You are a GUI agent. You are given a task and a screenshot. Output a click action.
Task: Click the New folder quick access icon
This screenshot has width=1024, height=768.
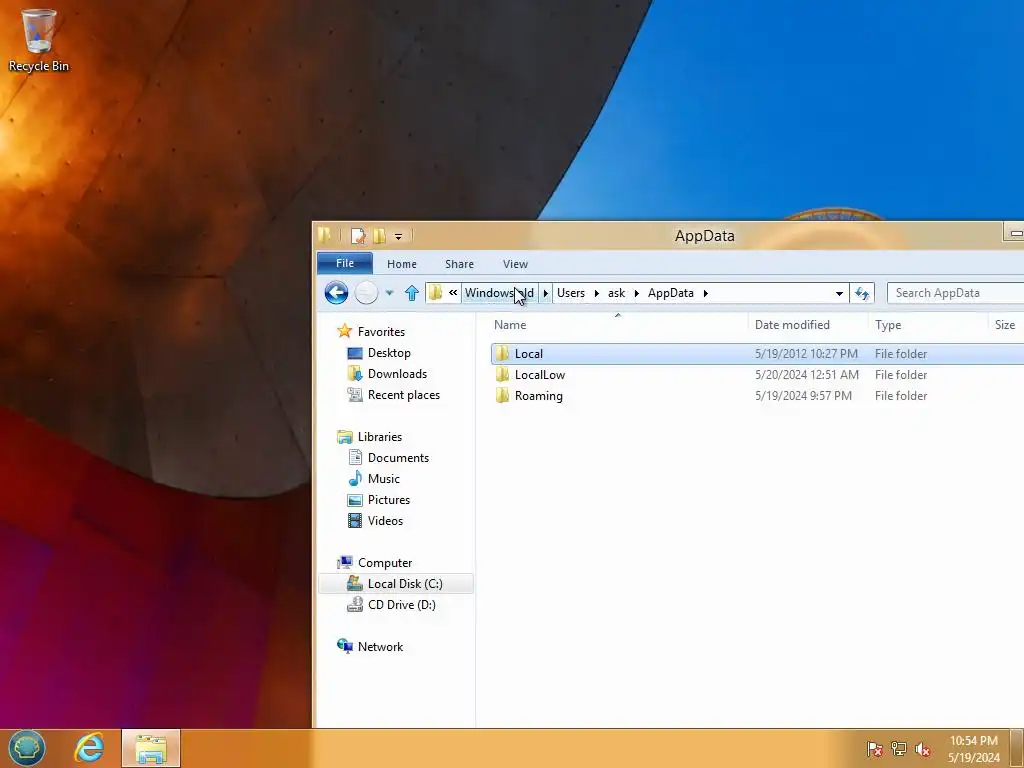(379, 236)
